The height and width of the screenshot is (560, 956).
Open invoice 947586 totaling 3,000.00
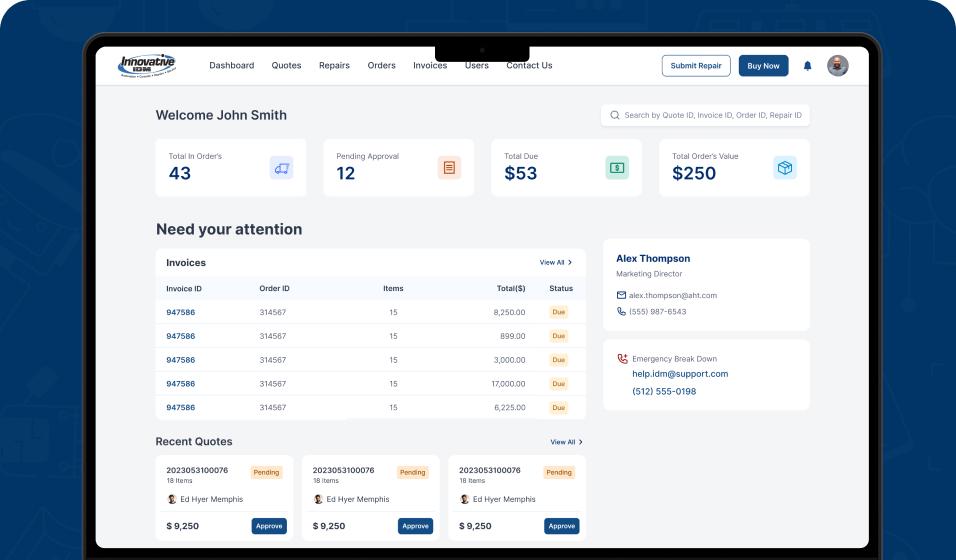tap(180, 360)
